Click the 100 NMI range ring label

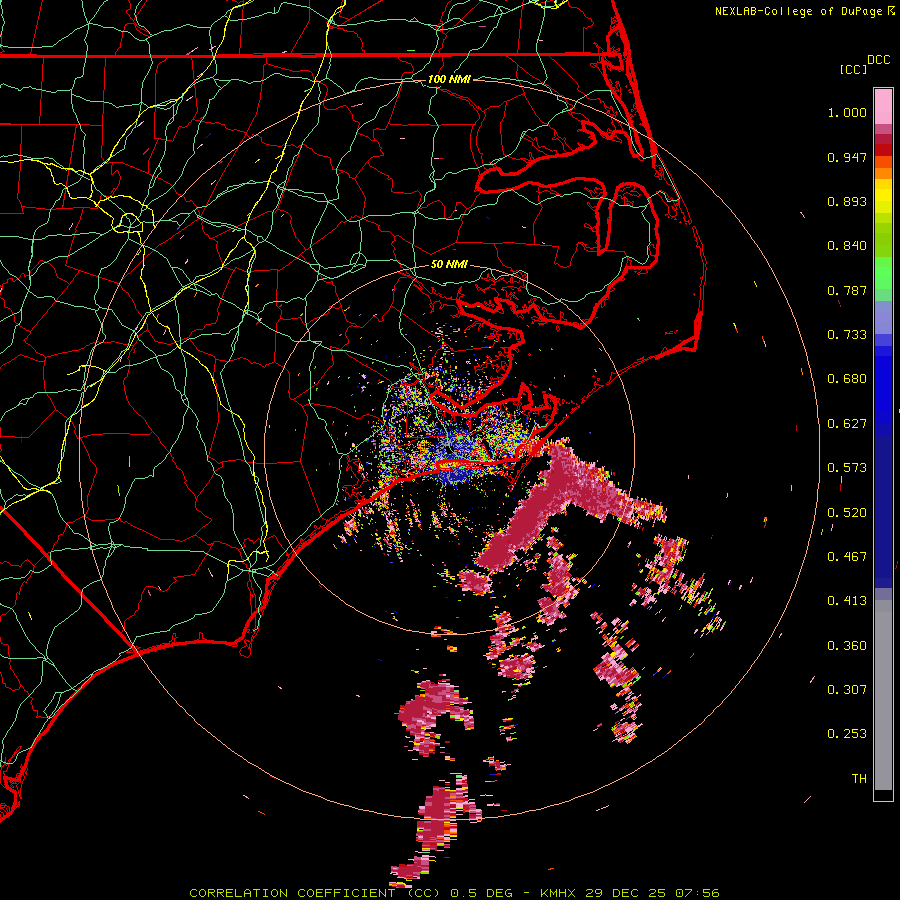(449, 79)
